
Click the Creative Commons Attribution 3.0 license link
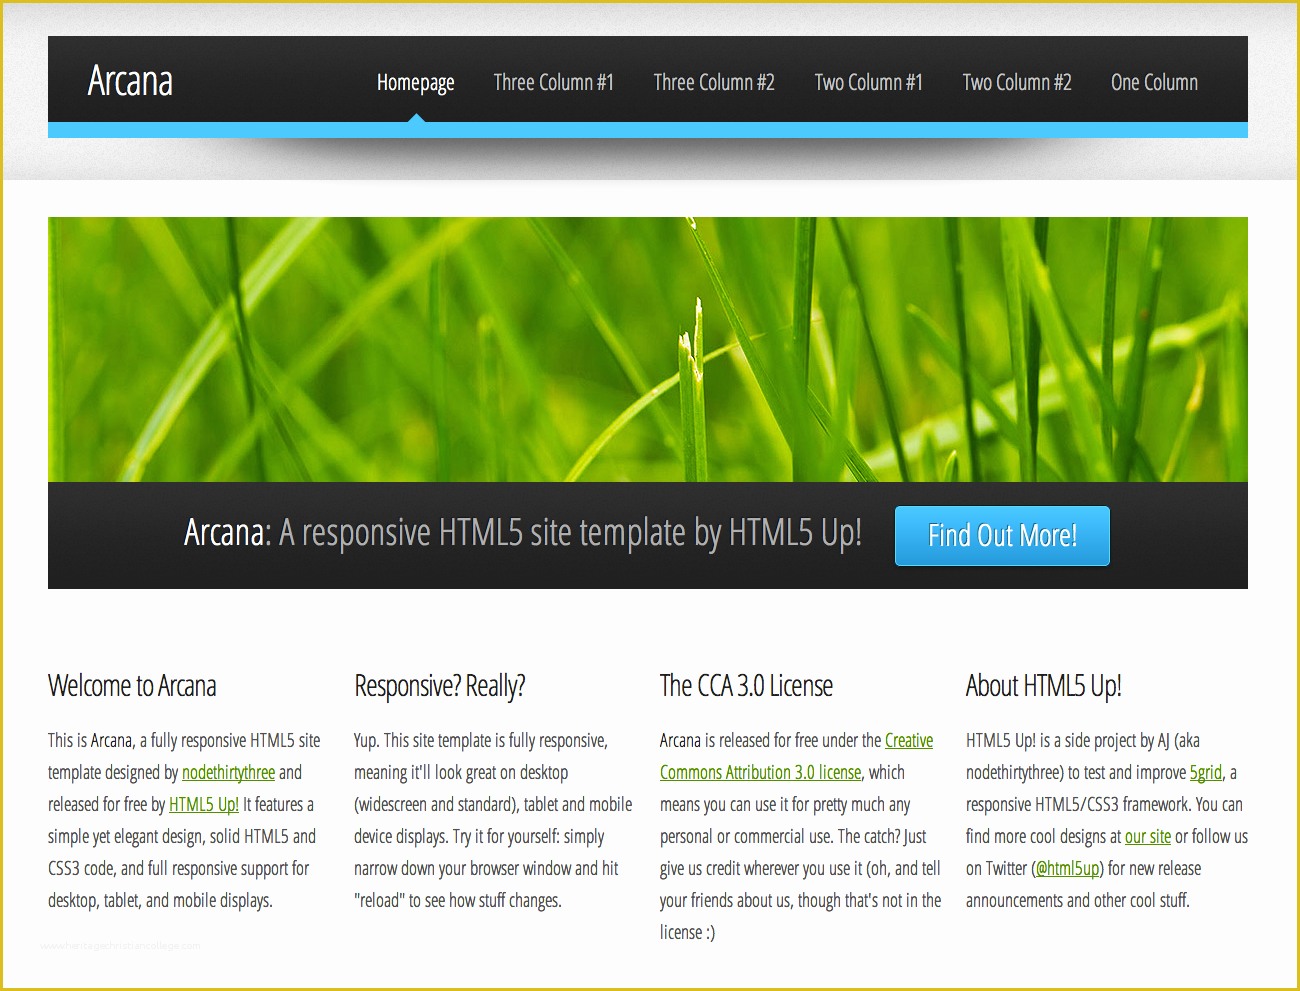[x=760, y=772]
